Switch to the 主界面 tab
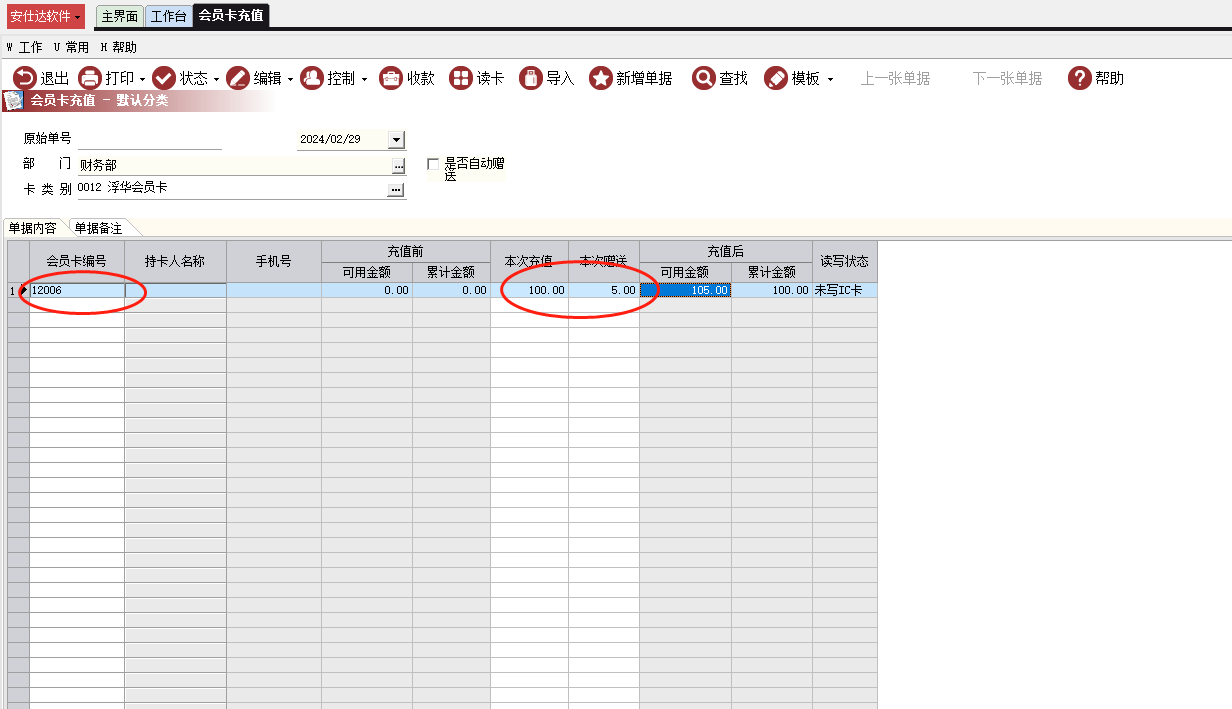The height and width of the screenshot is (709, 1232). click(120, 17)
